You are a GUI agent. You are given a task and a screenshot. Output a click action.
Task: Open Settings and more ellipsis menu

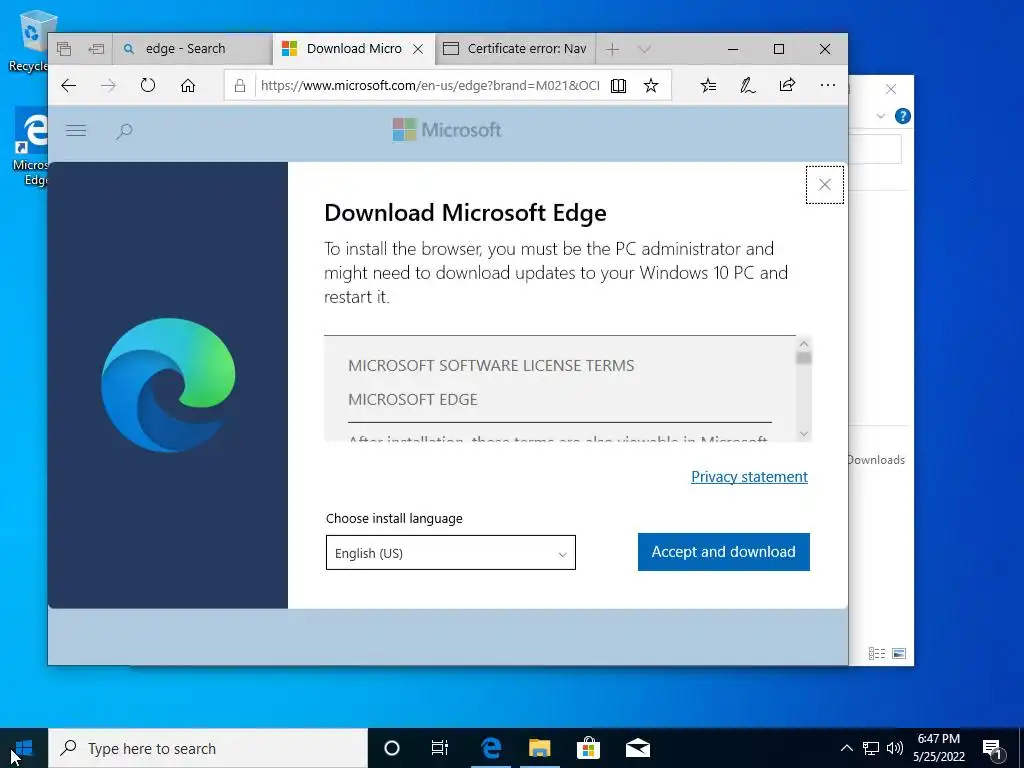tap(827, 86)
